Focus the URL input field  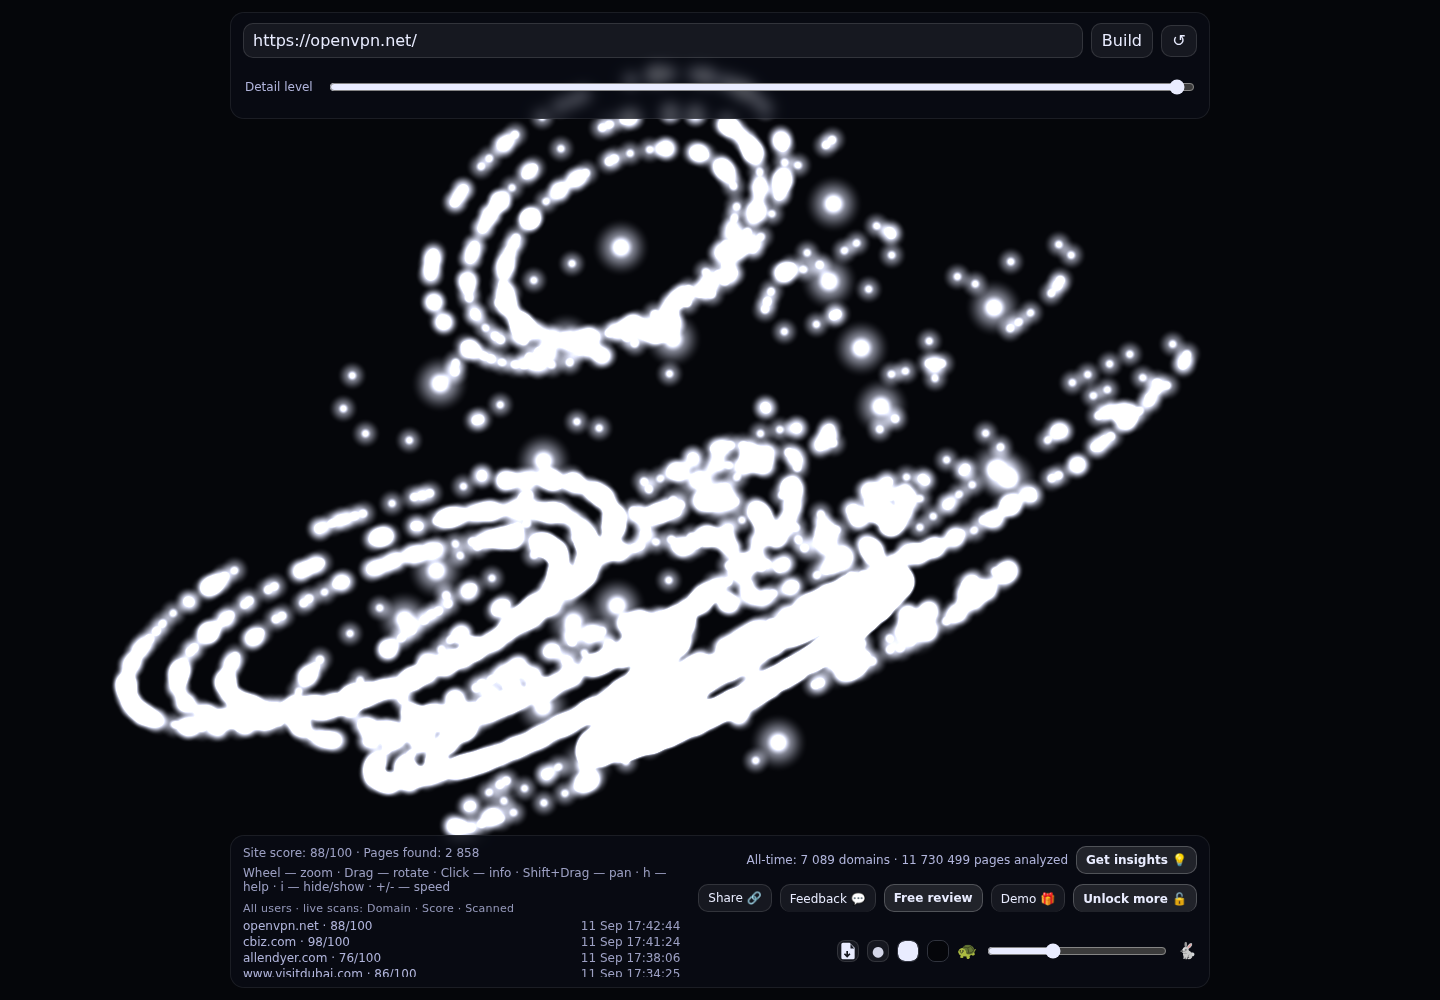[x=663, y=41]
